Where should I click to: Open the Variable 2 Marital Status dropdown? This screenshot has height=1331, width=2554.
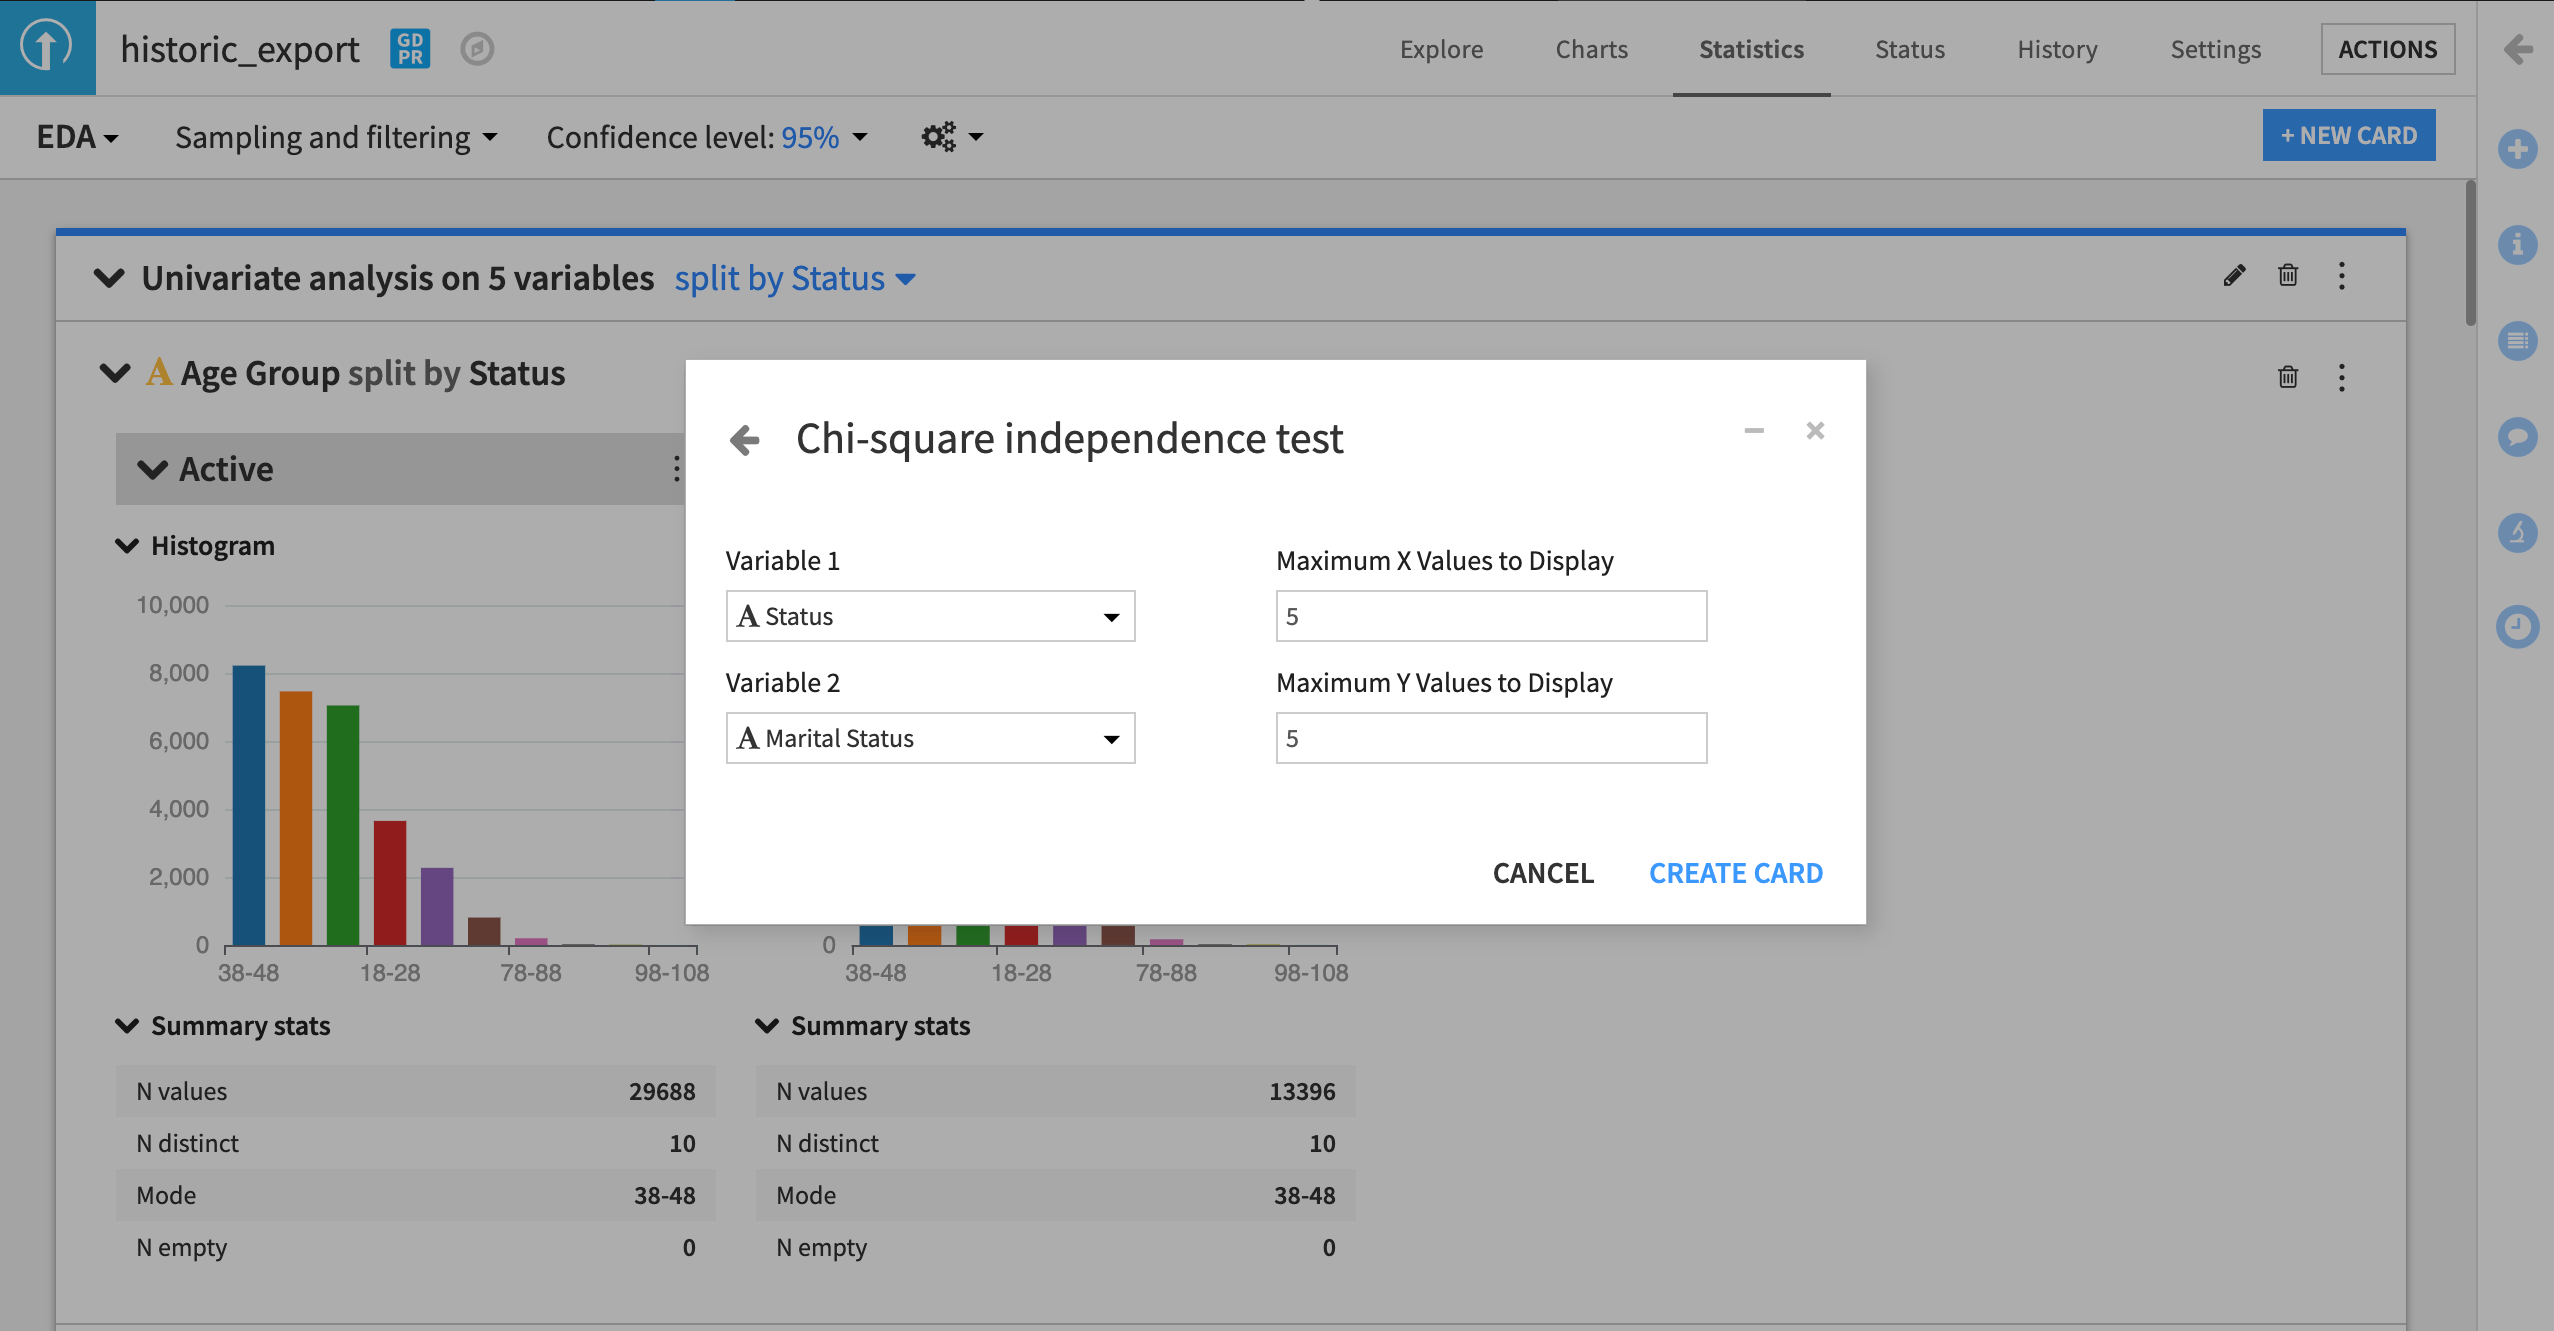click(929, 738)
